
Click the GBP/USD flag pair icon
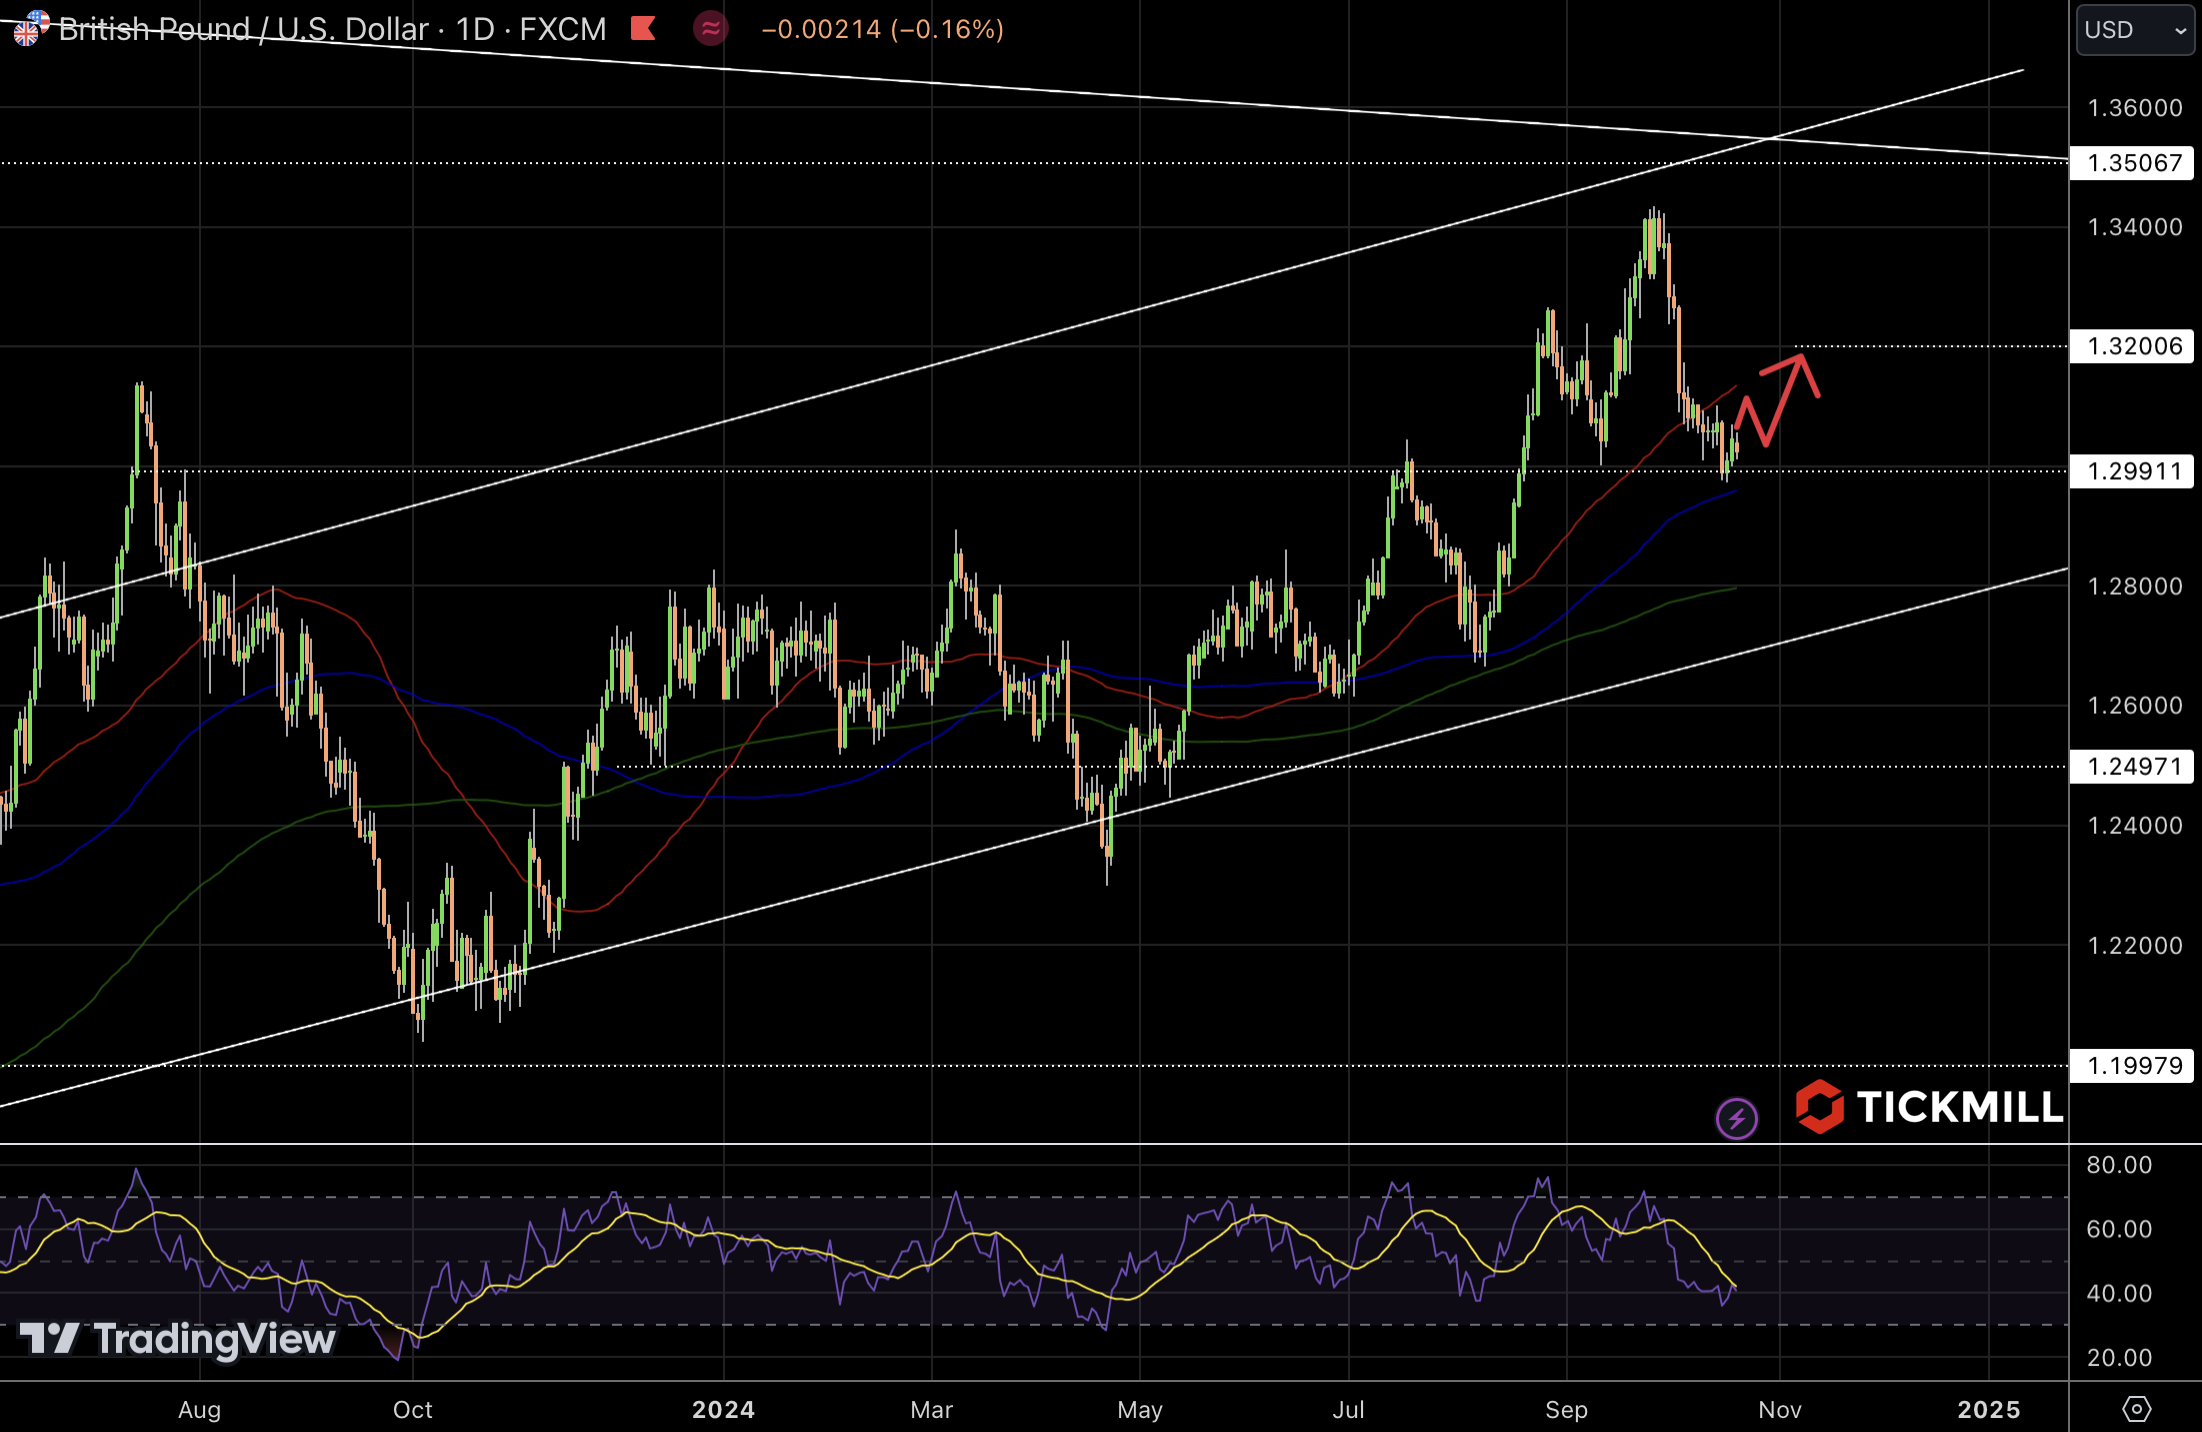click(x=30, y=27)
